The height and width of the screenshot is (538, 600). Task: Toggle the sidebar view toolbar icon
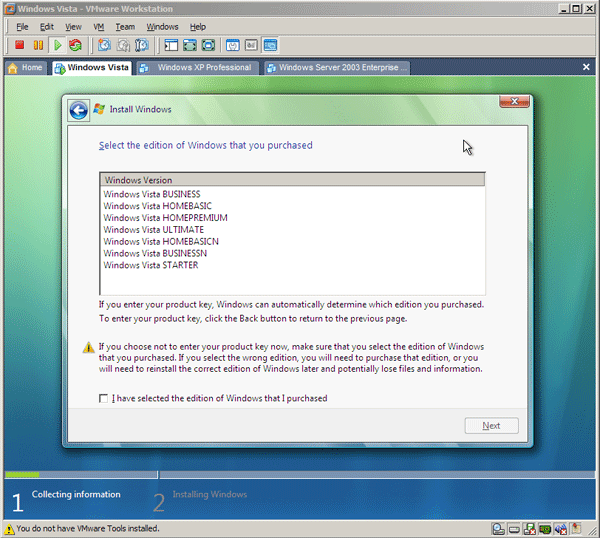171,45
